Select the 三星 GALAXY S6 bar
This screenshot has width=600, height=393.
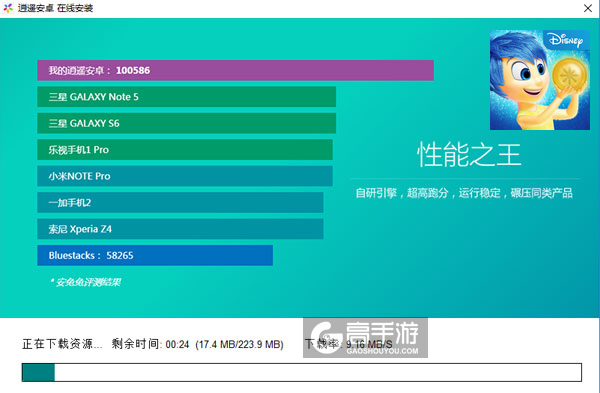pyautogui.click(x=186, y=123)
